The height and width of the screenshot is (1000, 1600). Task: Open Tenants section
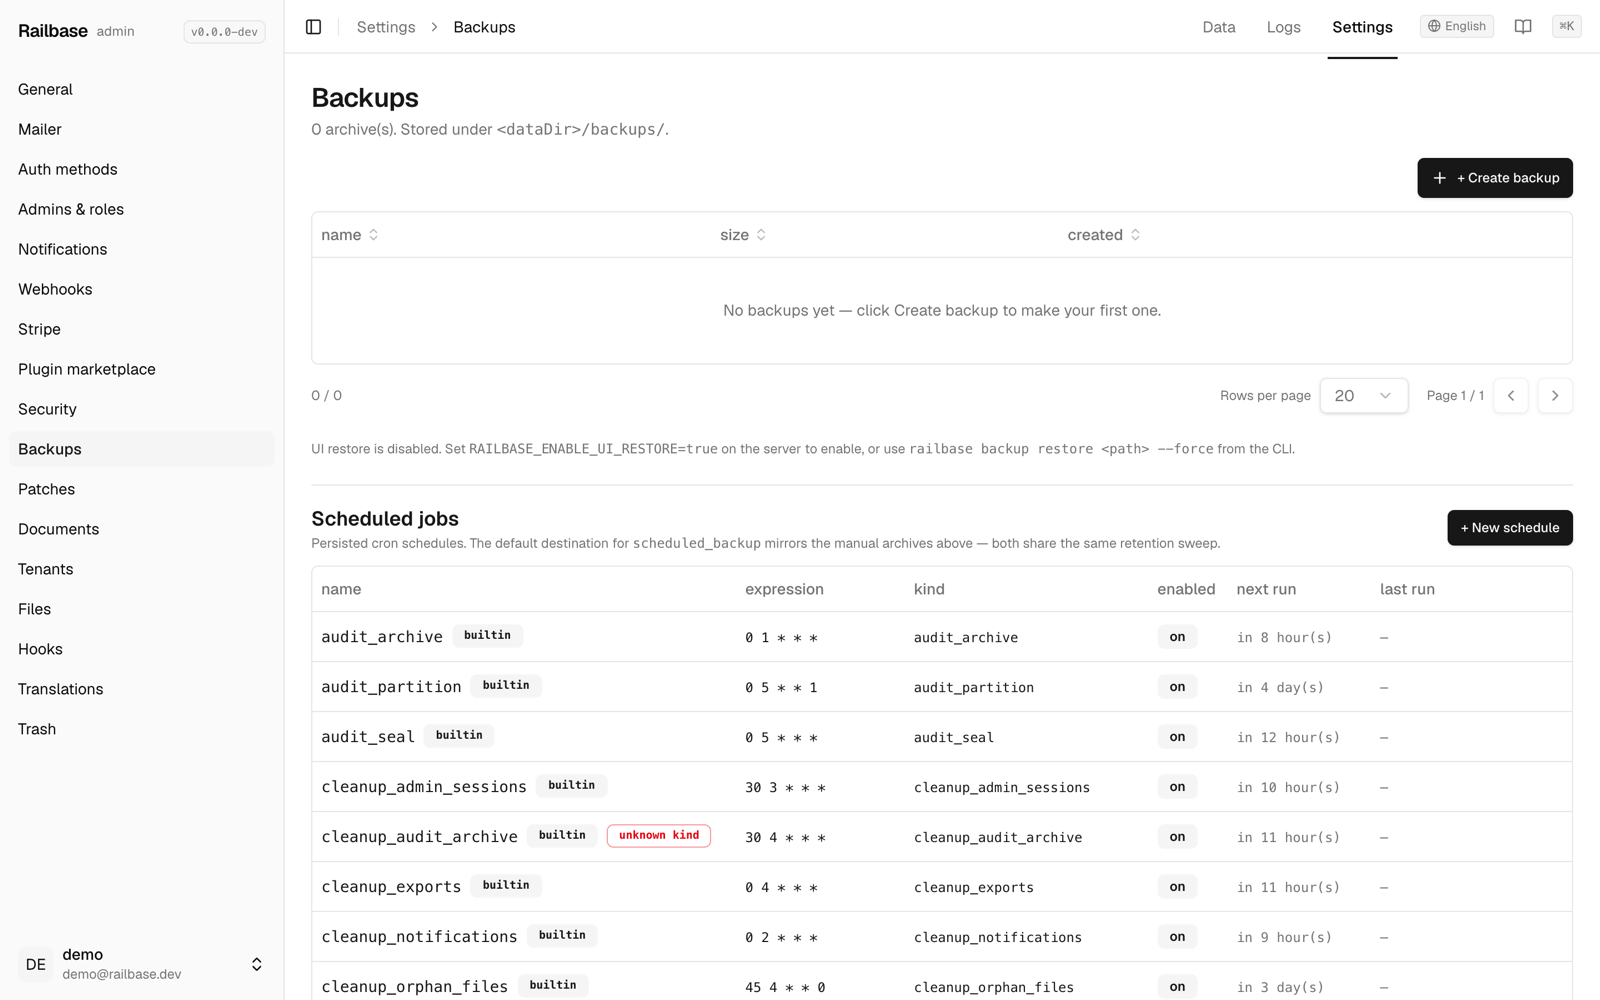(142, 569)
